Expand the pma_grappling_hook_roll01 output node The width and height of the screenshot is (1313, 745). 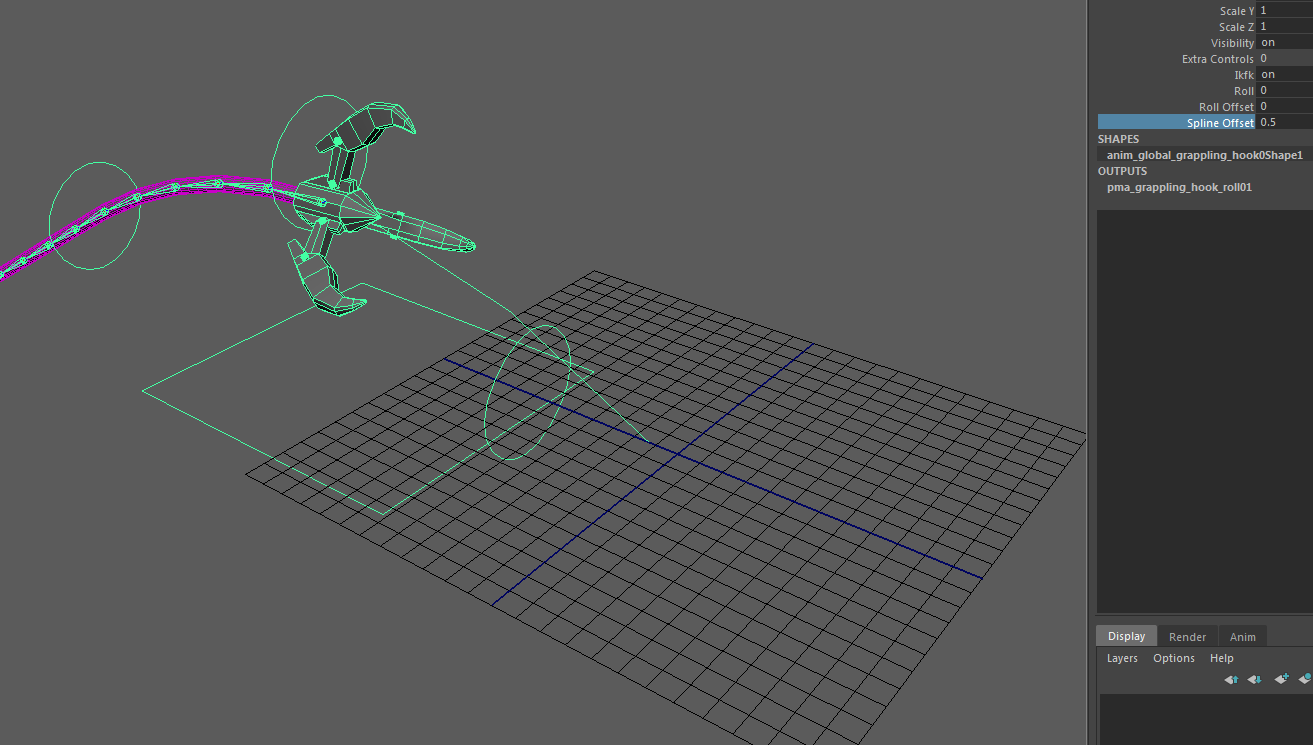pyautogui.click(x=1179, y=187)
